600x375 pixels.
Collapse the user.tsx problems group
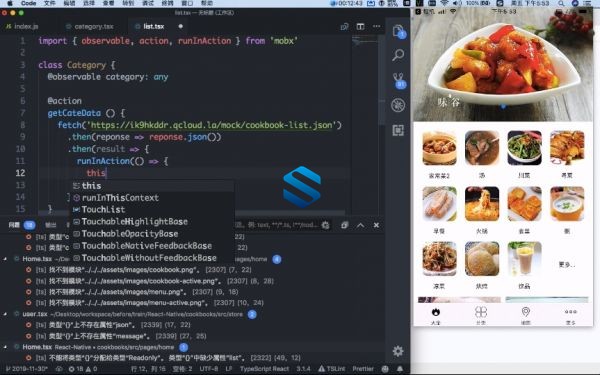5,314
